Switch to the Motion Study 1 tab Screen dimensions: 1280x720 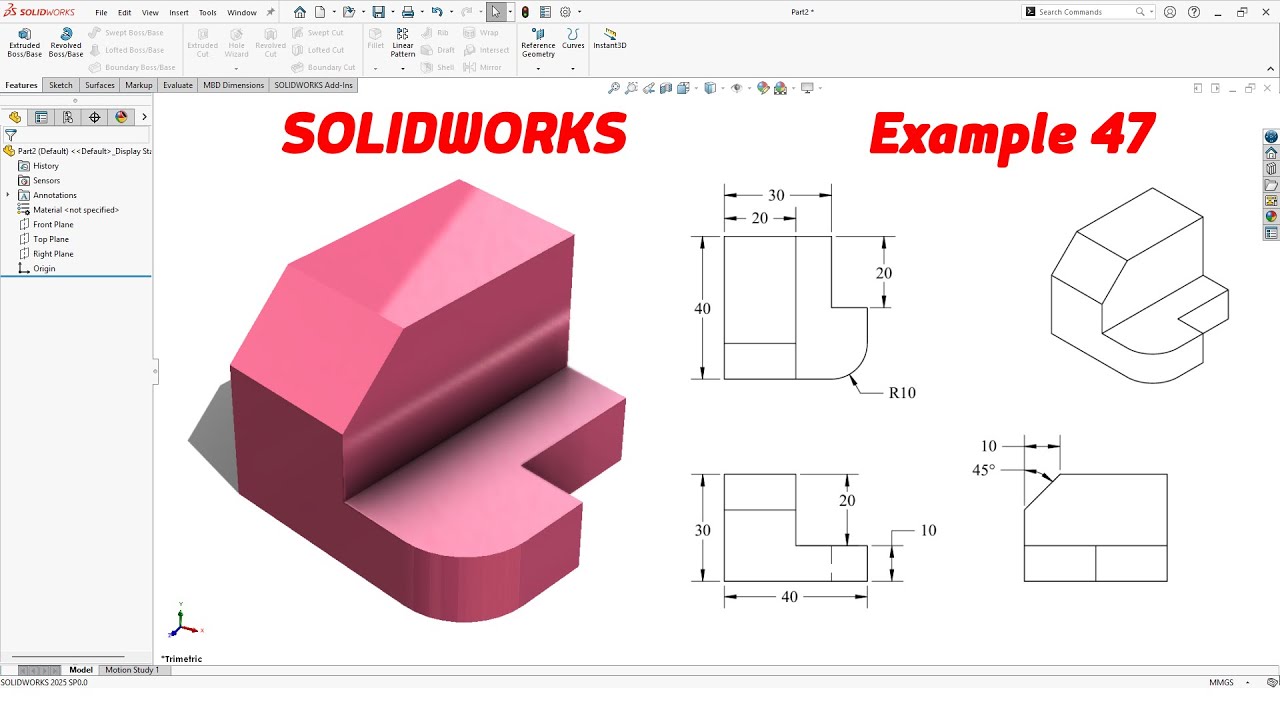point(132,670)
